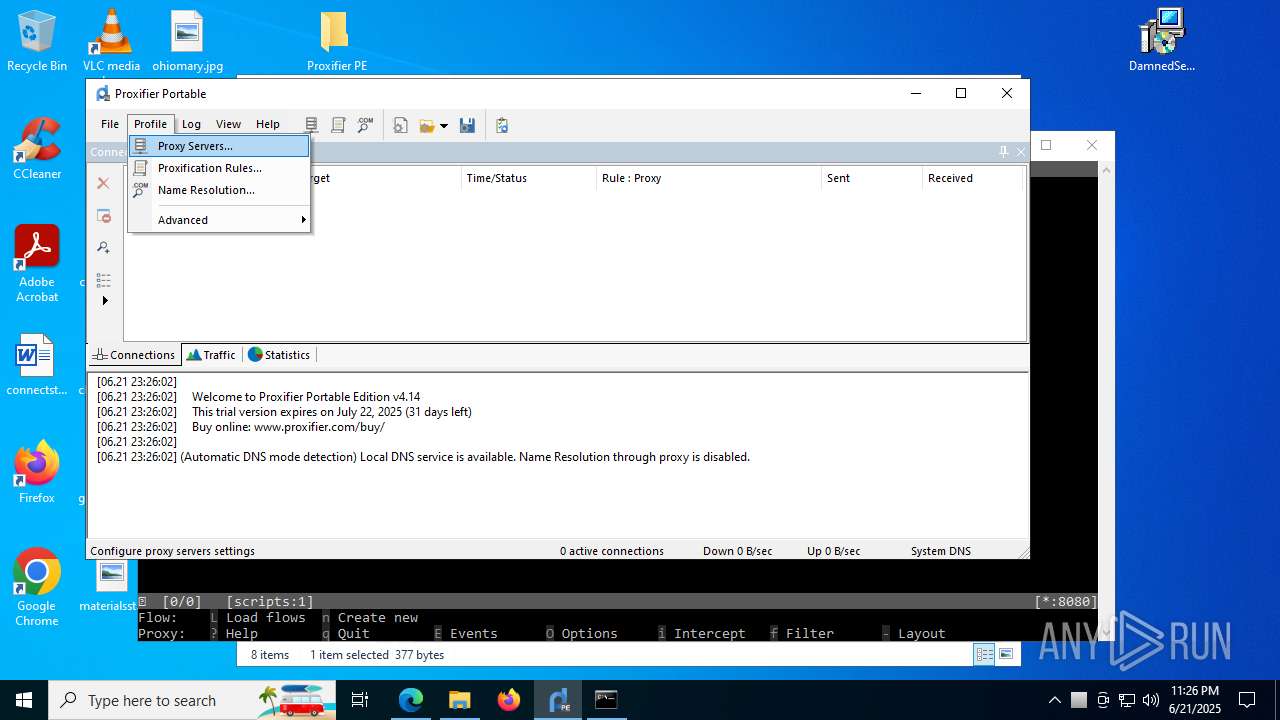The image size is (1280, 720).
Task: Open Google Chrome desktop shortcut
Action: 37,588
